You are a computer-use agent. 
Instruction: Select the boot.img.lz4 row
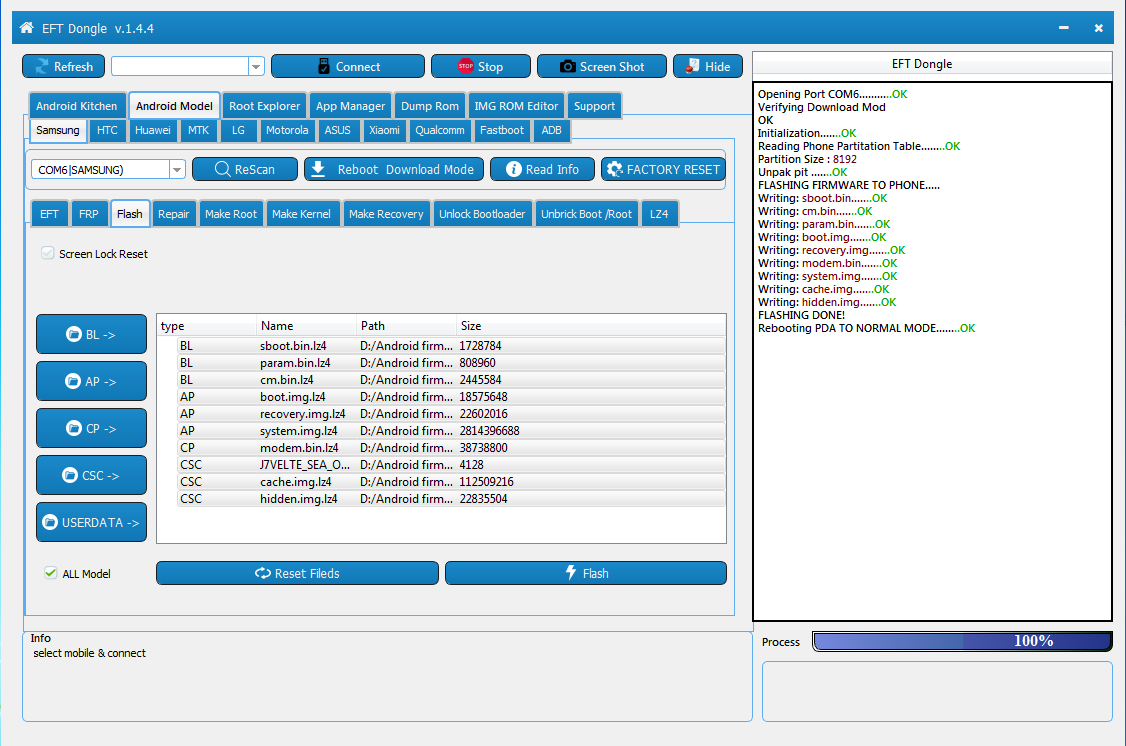click(451, 396)
